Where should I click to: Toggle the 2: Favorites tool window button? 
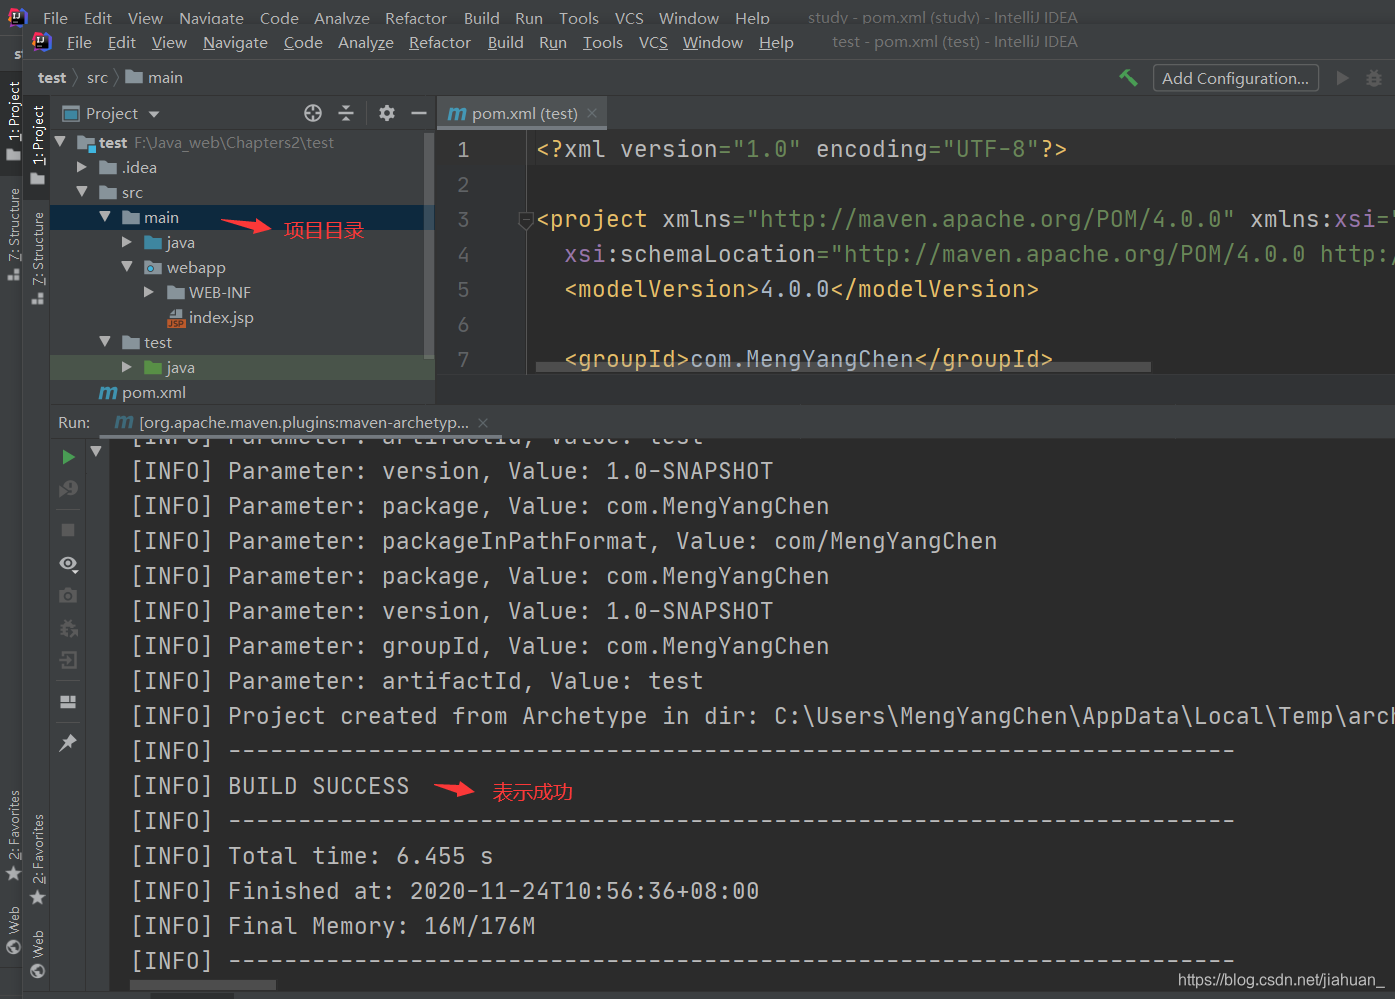coord(38,858)
